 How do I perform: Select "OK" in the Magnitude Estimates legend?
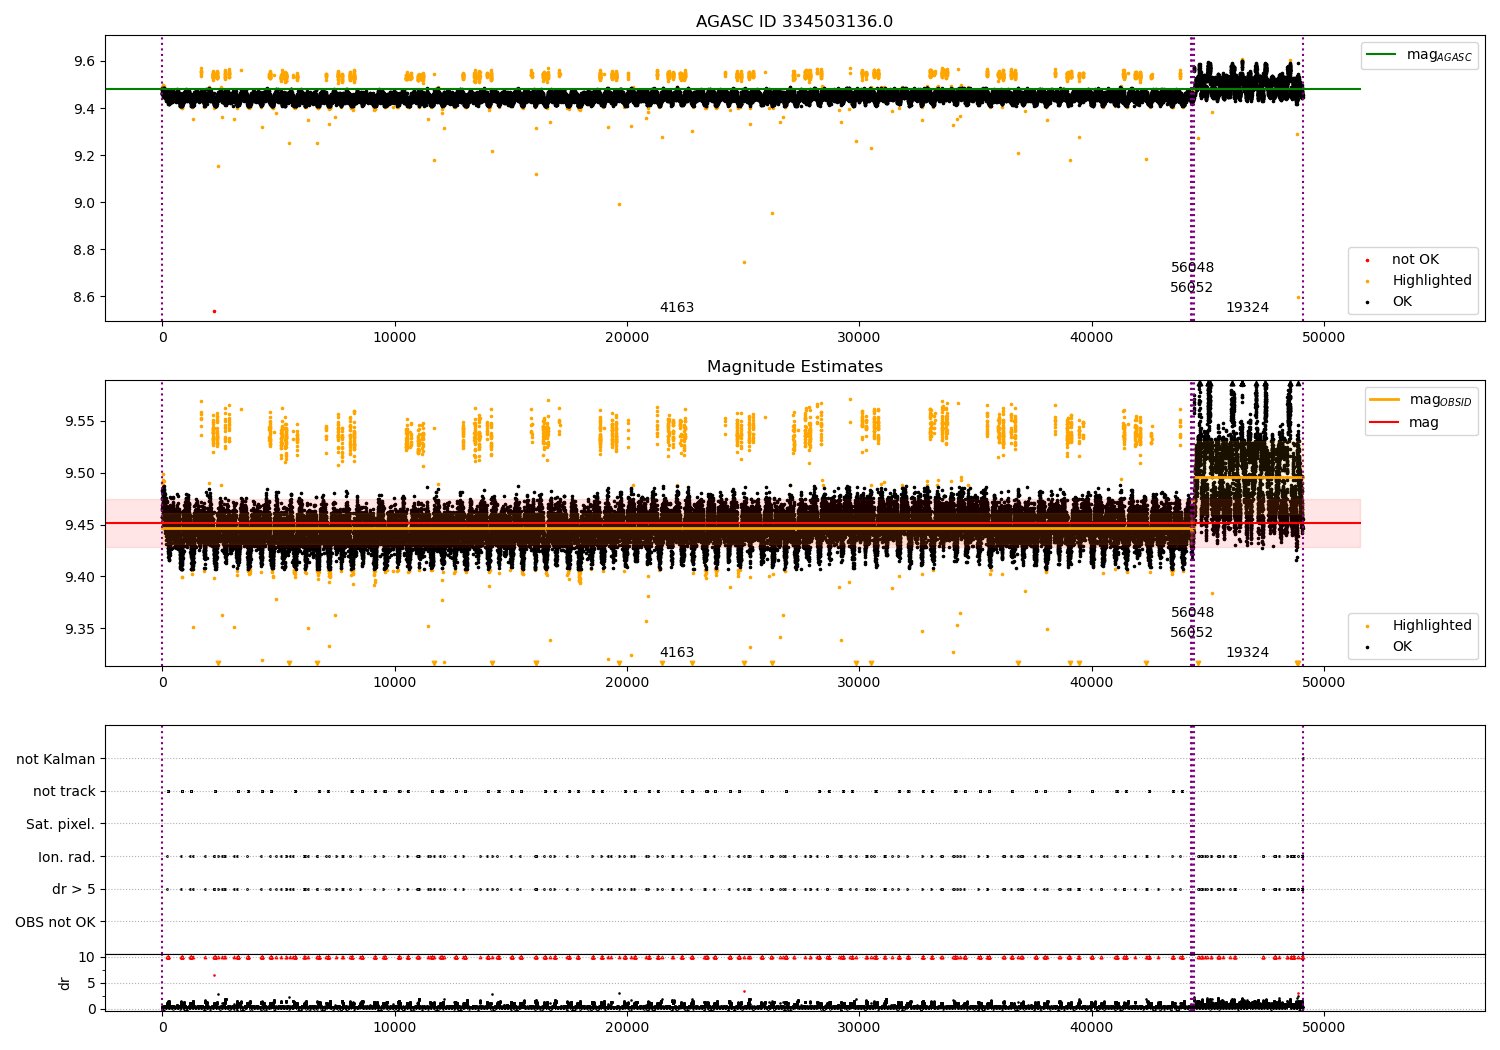tap(1402, 646)
